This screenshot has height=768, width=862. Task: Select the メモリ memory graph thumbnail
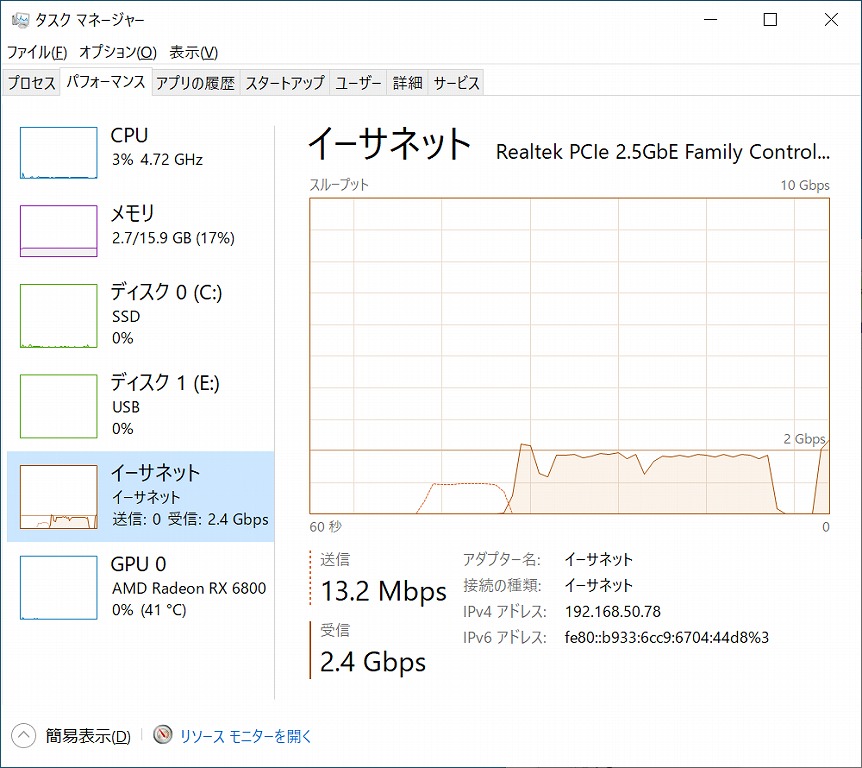[x=58, y=230]
